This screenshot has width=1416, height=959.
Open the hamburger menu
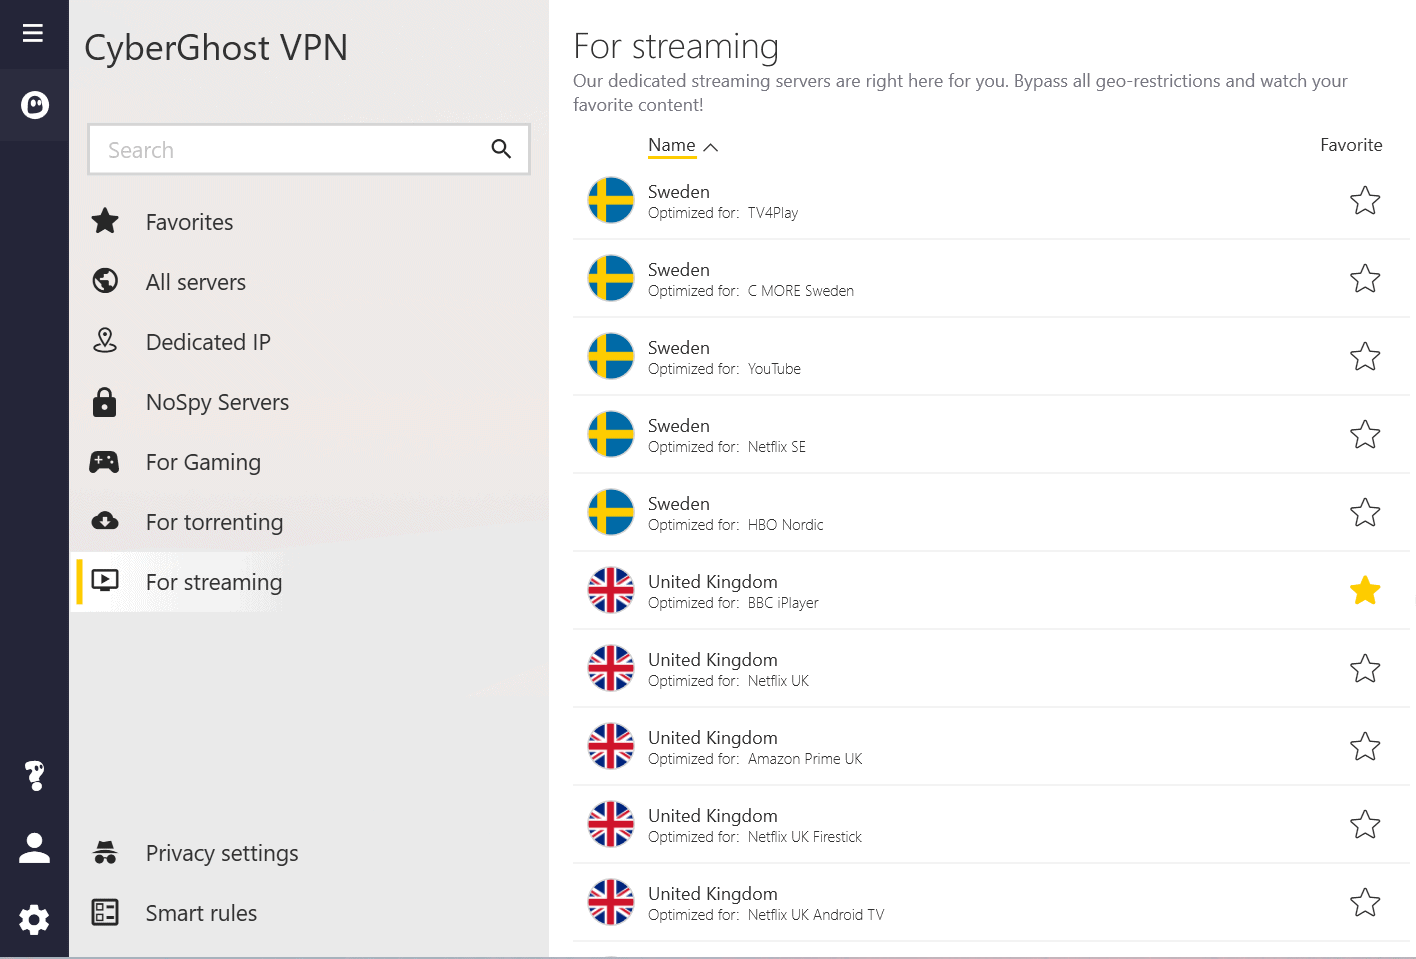pos(33,33)
